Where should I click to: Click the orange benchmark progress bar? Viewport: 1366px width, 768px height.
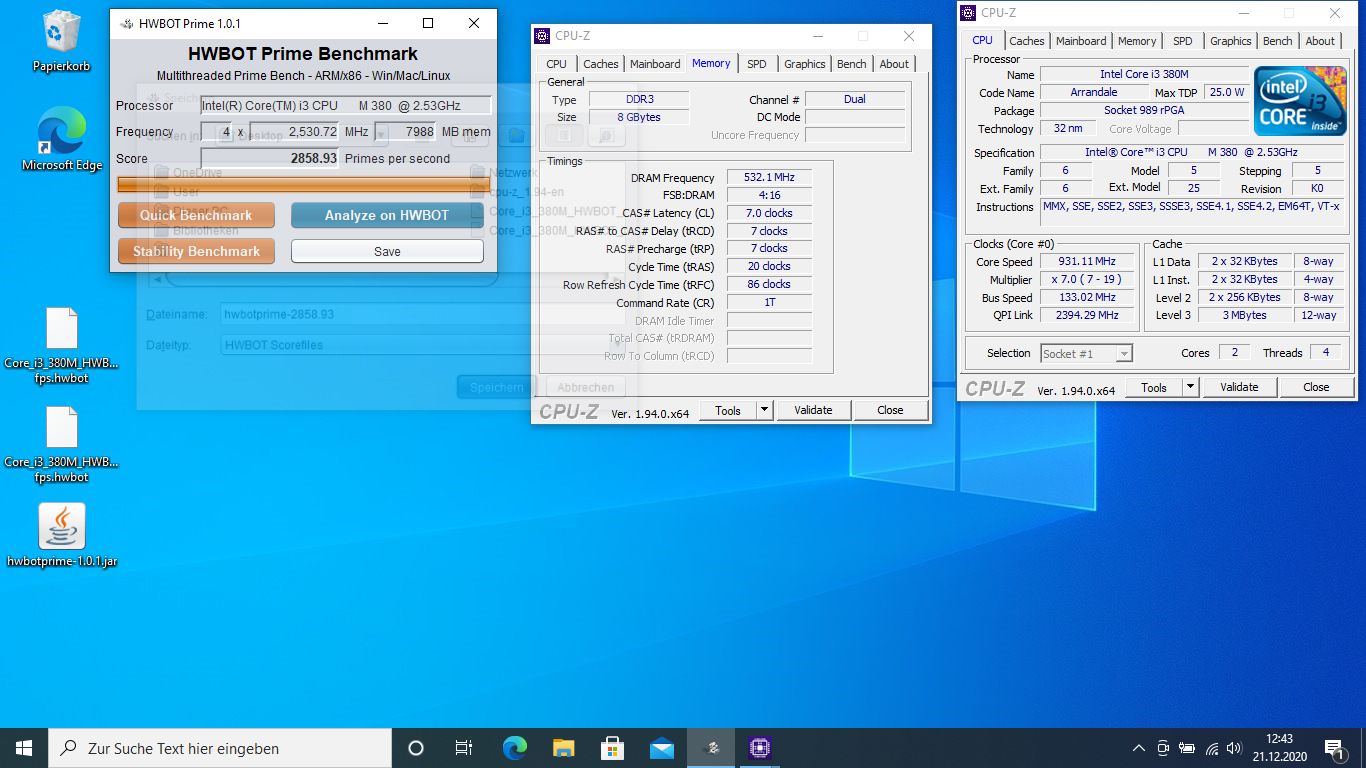point(304,184)
